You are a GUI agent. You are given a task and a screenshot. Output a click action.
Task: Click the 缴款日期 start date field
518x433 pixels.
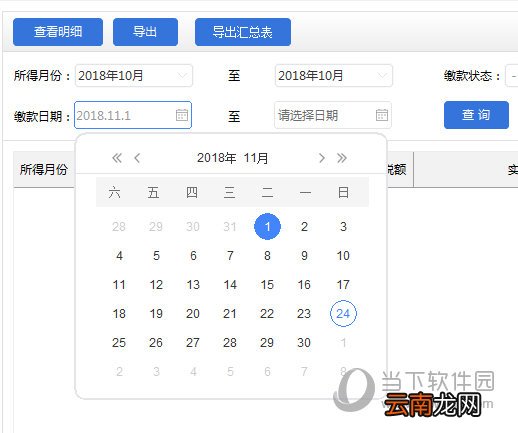pos(133,115)
